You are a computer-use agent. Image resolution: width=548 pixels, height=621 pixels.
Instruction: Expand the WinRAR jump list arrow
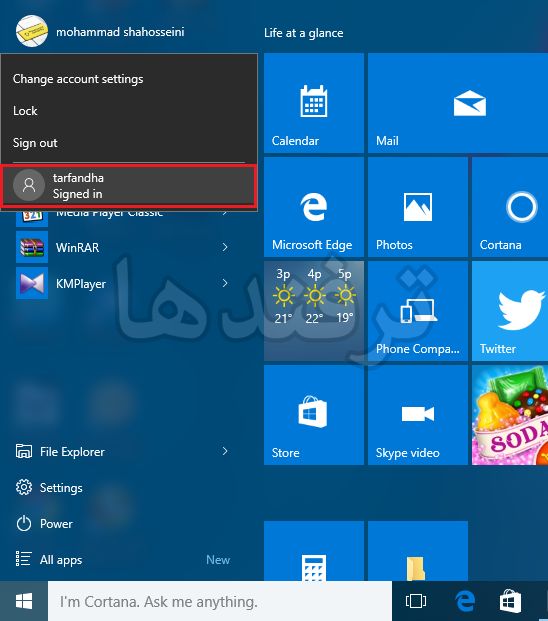tap(225, 247)
